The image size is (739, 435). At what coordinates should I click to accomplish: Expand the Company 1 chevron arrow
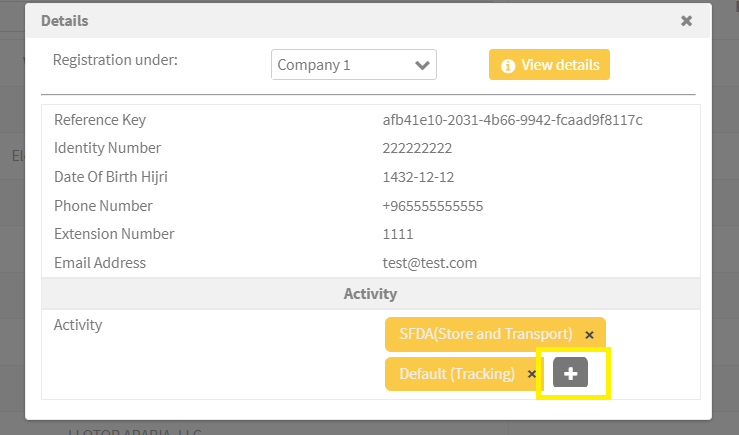[x=422, y=65]
